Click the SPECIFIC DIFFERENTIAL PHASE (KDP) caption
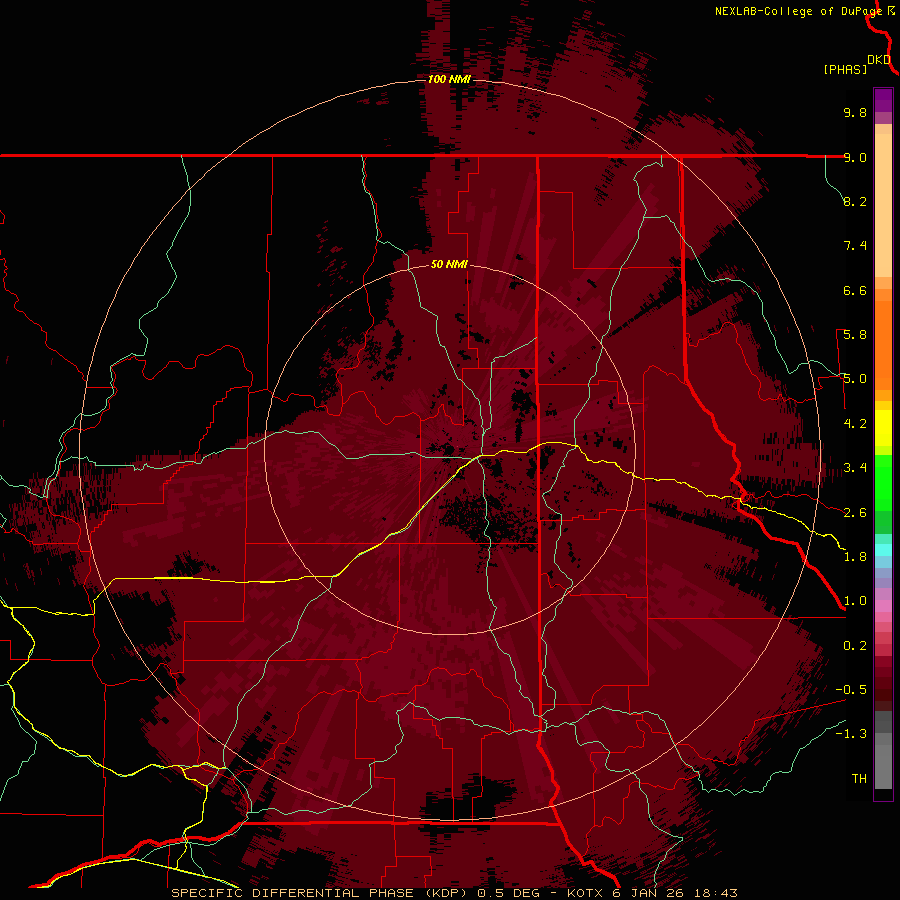900x900 pixels. coord(318,893)
